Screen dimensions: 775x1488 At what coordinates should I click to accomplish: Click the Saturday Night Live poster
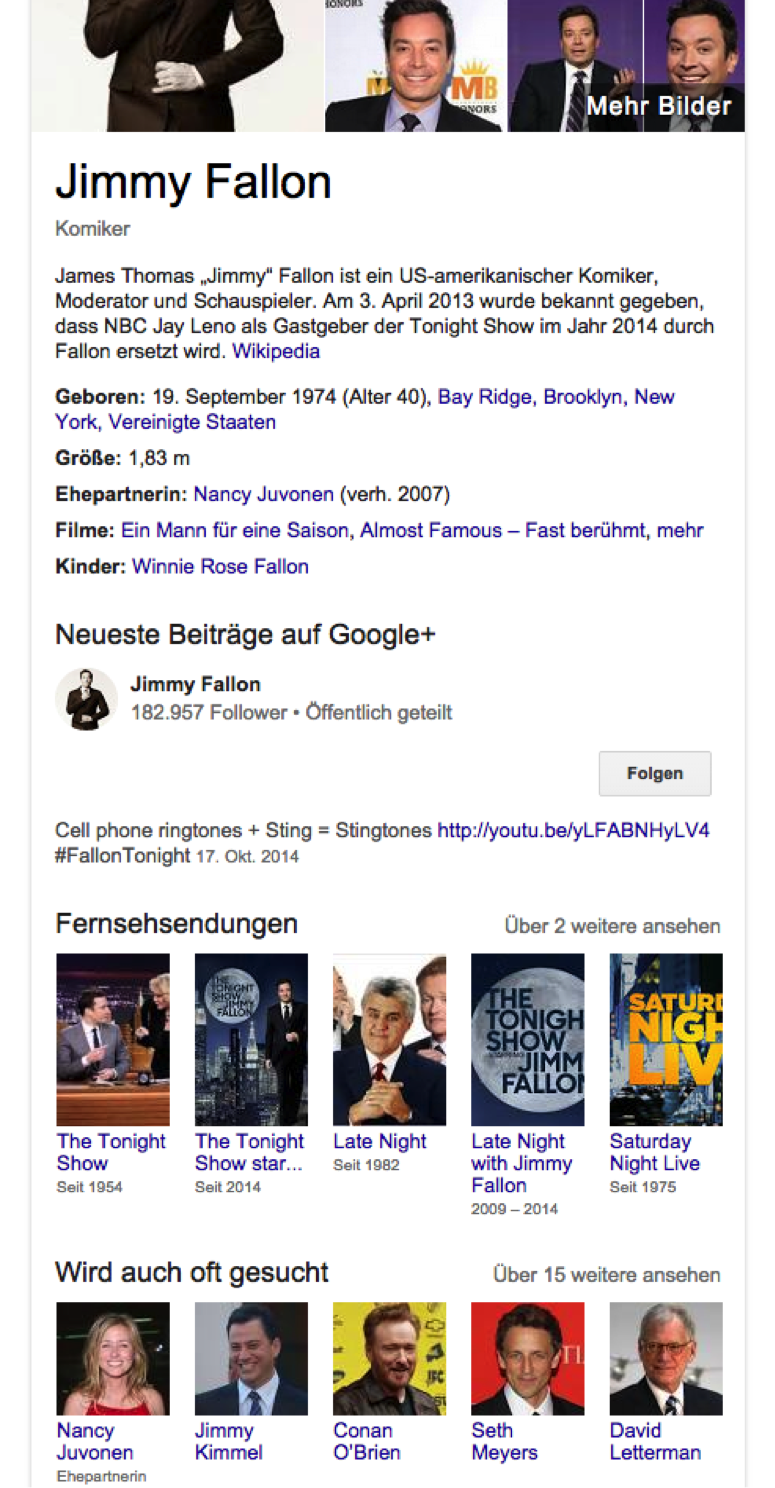(666, 1040)
